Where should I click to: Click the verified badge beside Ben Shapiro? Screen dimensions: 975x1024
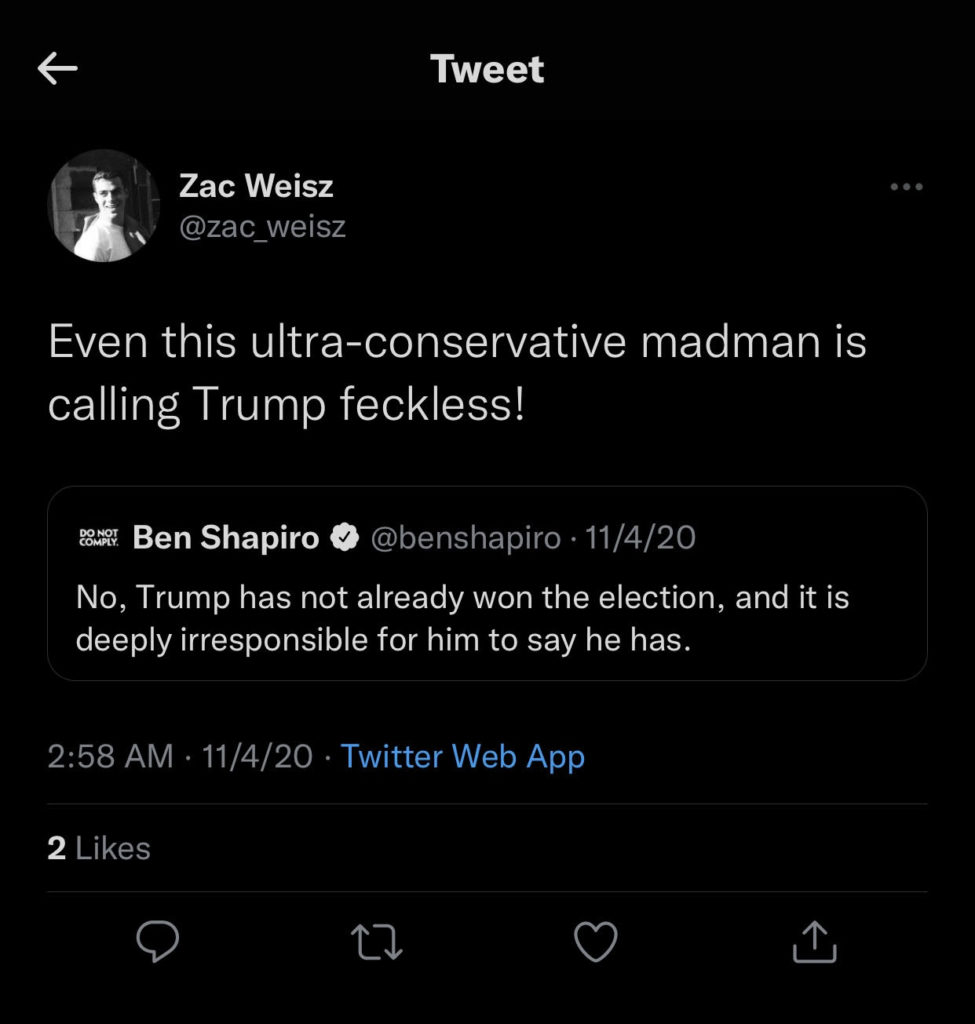[x=345, y=538]
